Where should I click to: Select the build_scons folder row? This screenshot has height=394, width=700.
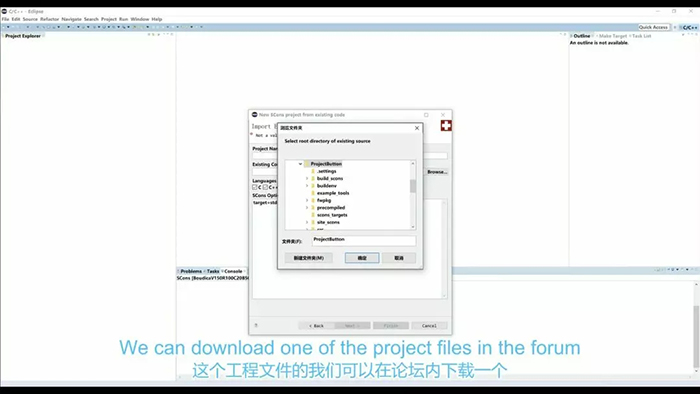(330, 178)
